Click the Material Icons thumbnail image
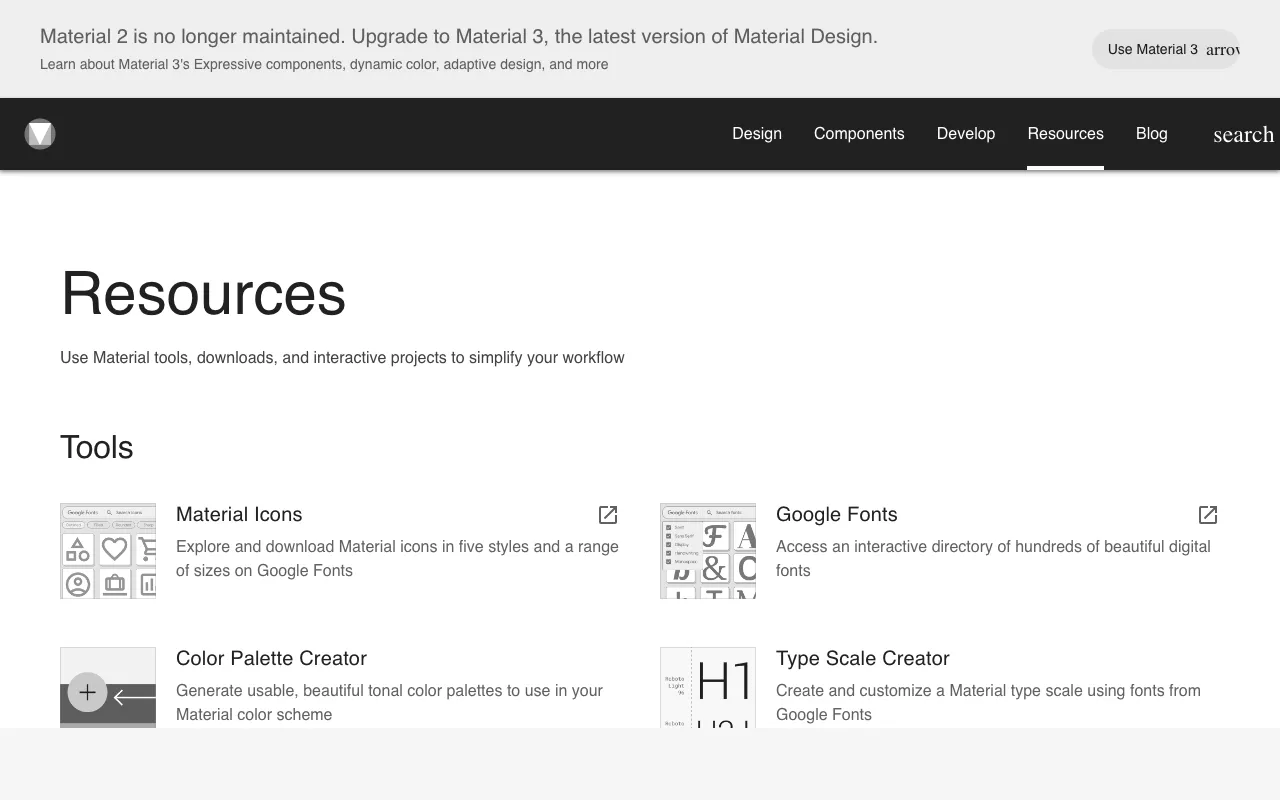 click(x=108, y=551)
